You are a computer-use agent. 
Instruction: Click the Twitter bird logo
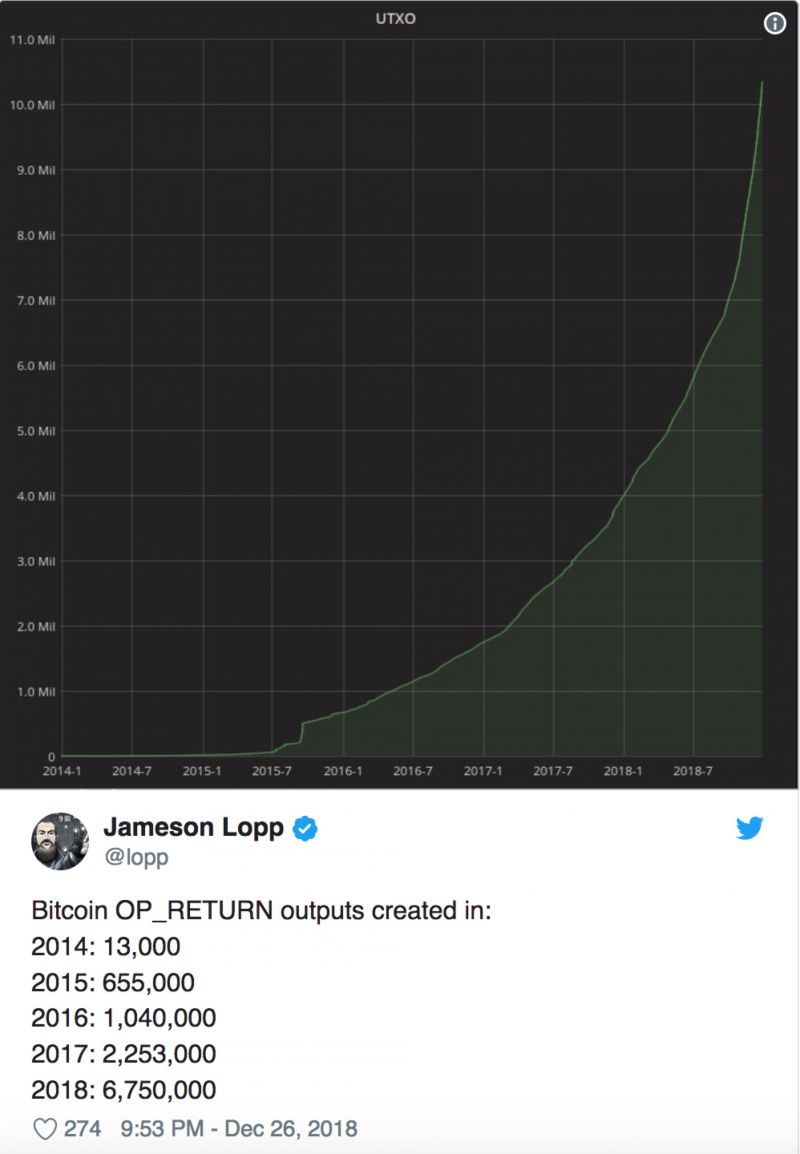pos(749,828)
